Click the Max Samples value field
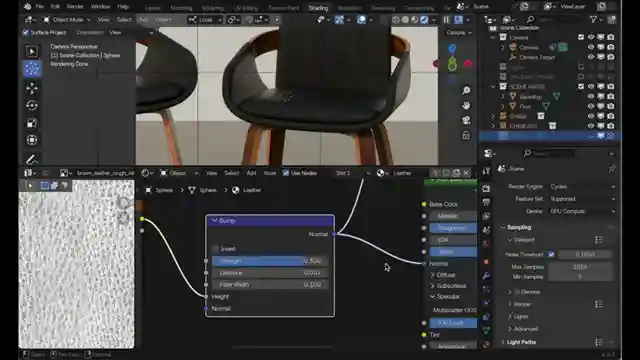 point(580,267)
